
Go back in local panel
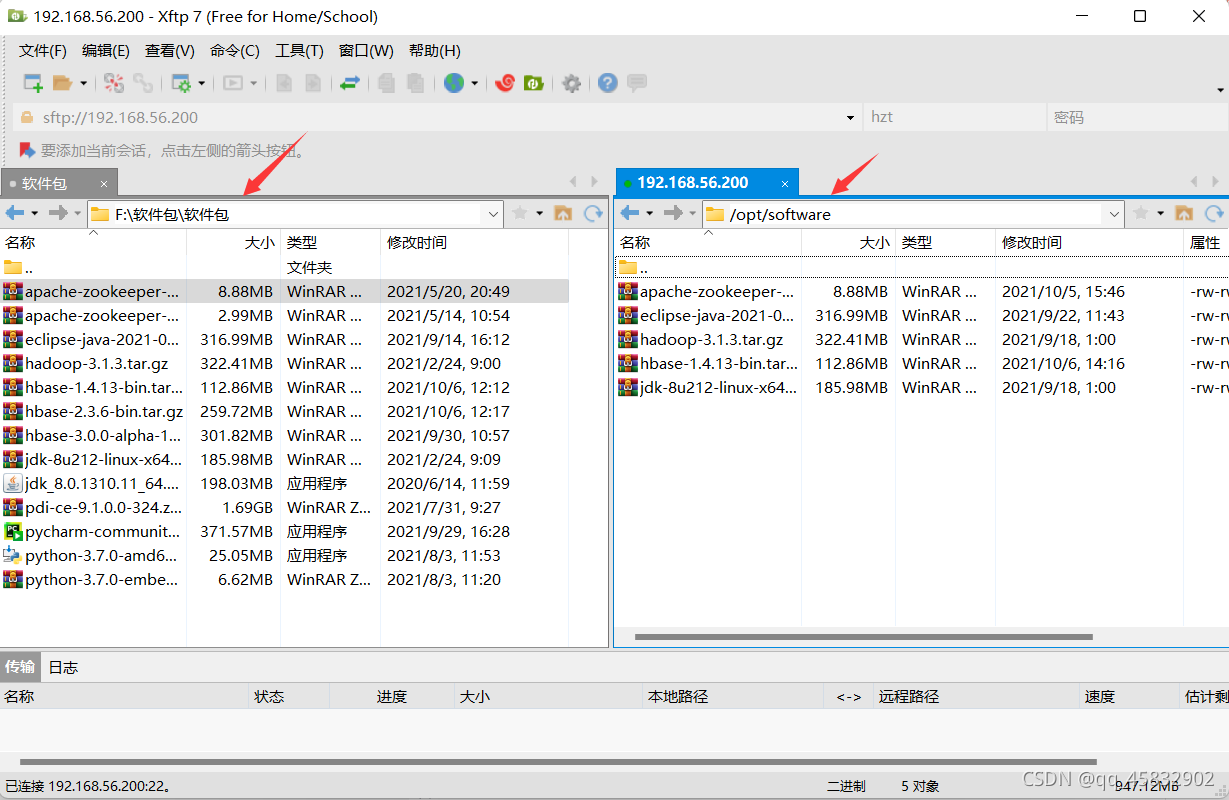click(15, 213)
